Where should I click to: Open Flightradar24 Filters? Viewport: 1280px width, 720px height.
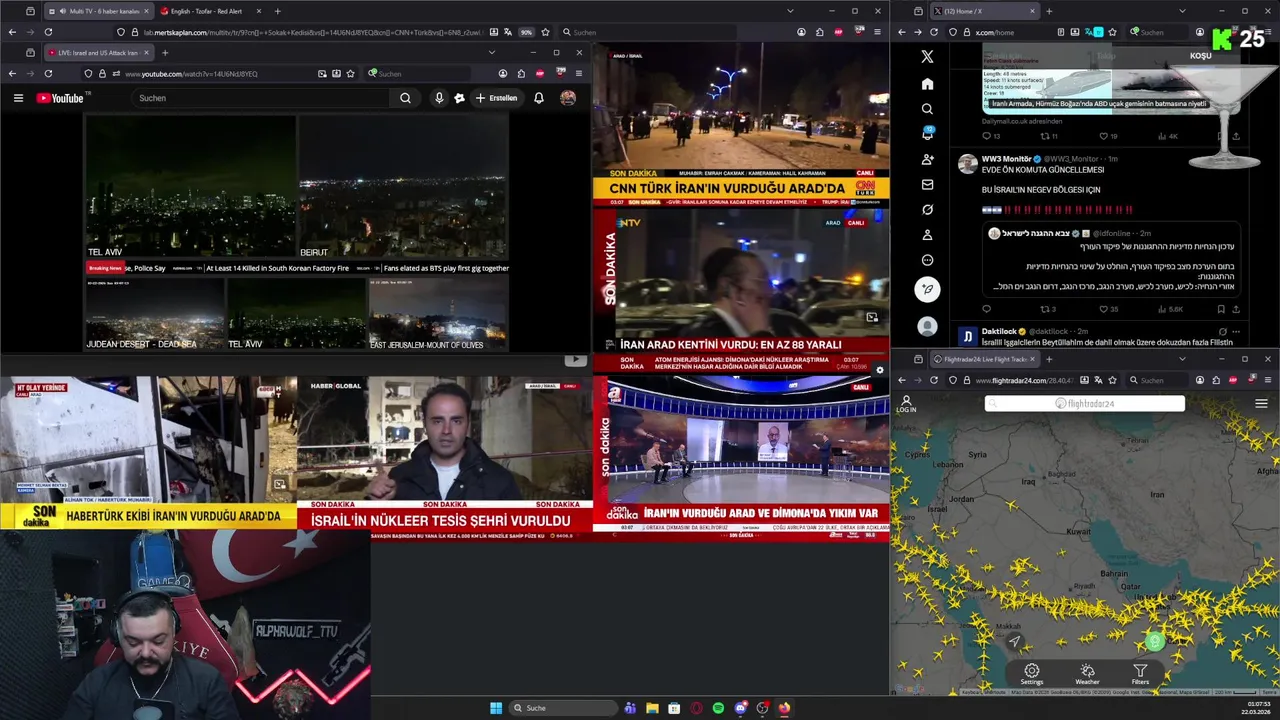coord(1140,675)
